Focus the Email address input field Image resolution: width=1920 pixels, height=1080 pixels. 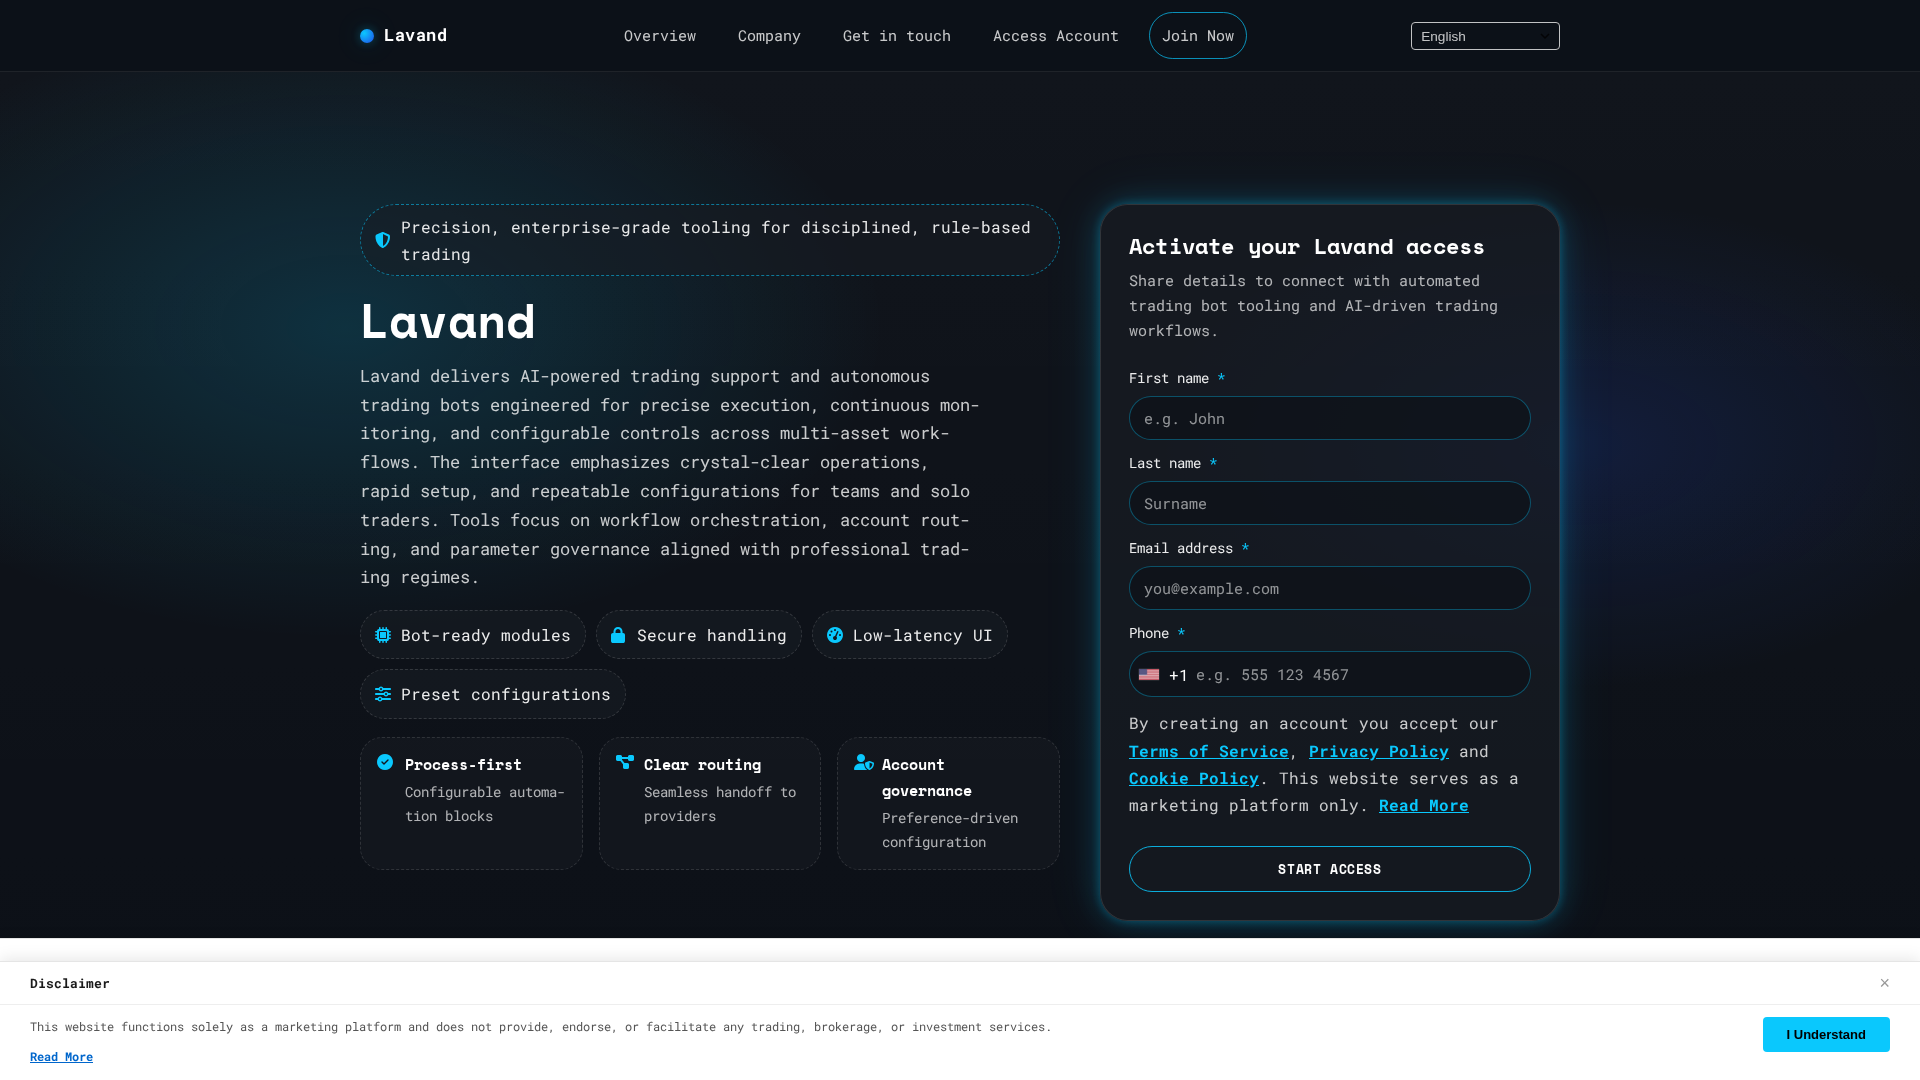(x=1330, y=588)
